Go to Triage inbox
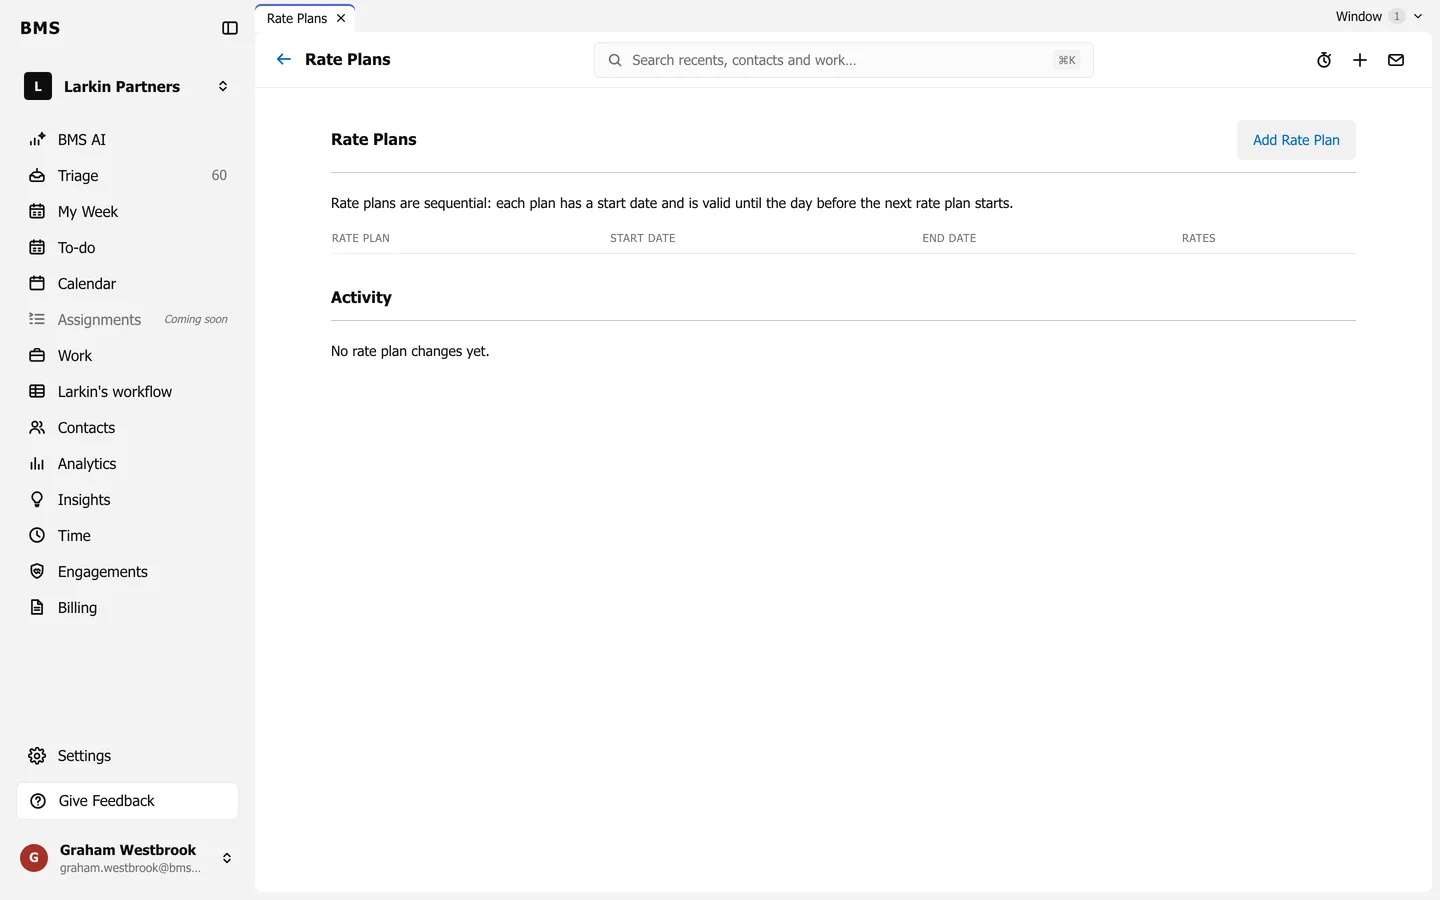The height and width of the screenshot is (900, 1440). click(128, 175)
